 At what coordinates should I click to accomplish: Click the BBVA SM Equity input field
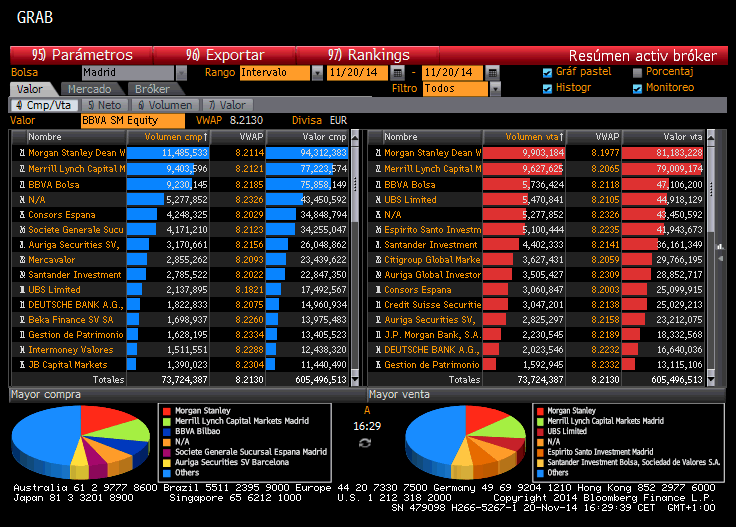pyautogui.click(x=132, y=121)
